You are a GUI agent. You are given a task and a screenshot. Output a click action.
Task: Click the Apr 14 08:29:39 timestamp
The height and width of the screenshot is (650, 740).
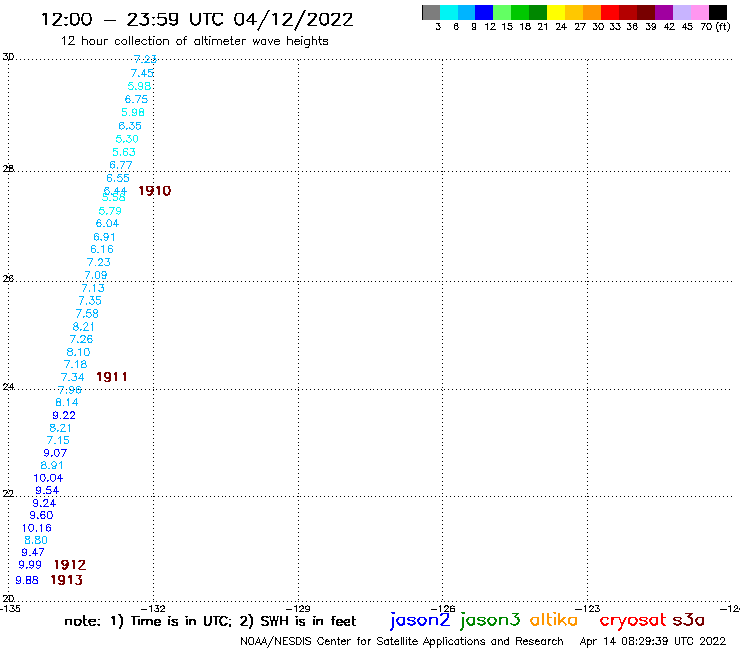[653, 641]
